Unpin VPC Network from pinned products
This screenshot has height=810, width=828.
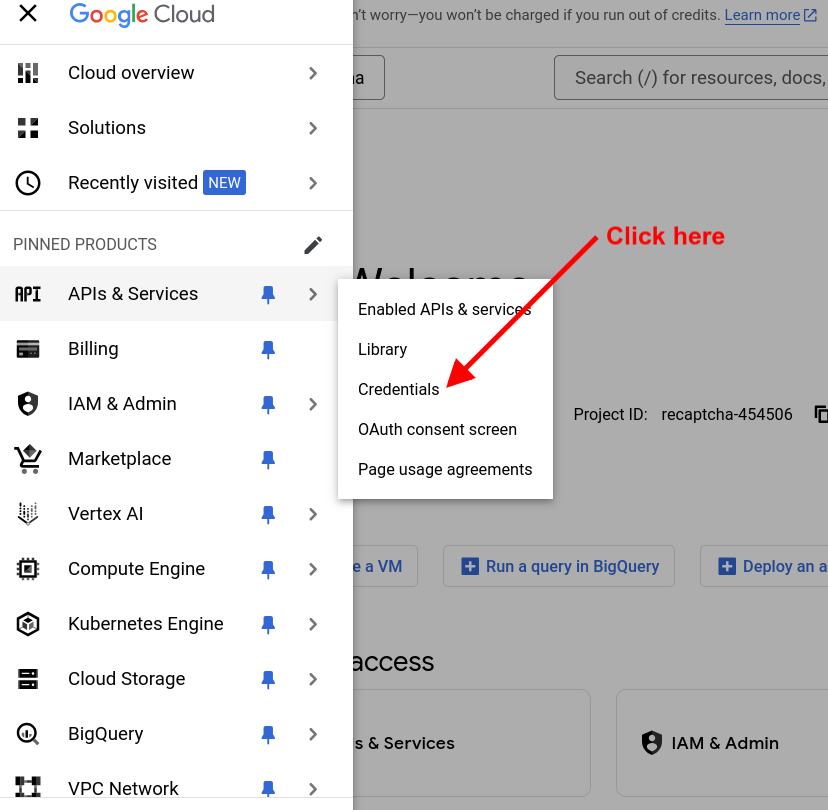pos(268,788)
